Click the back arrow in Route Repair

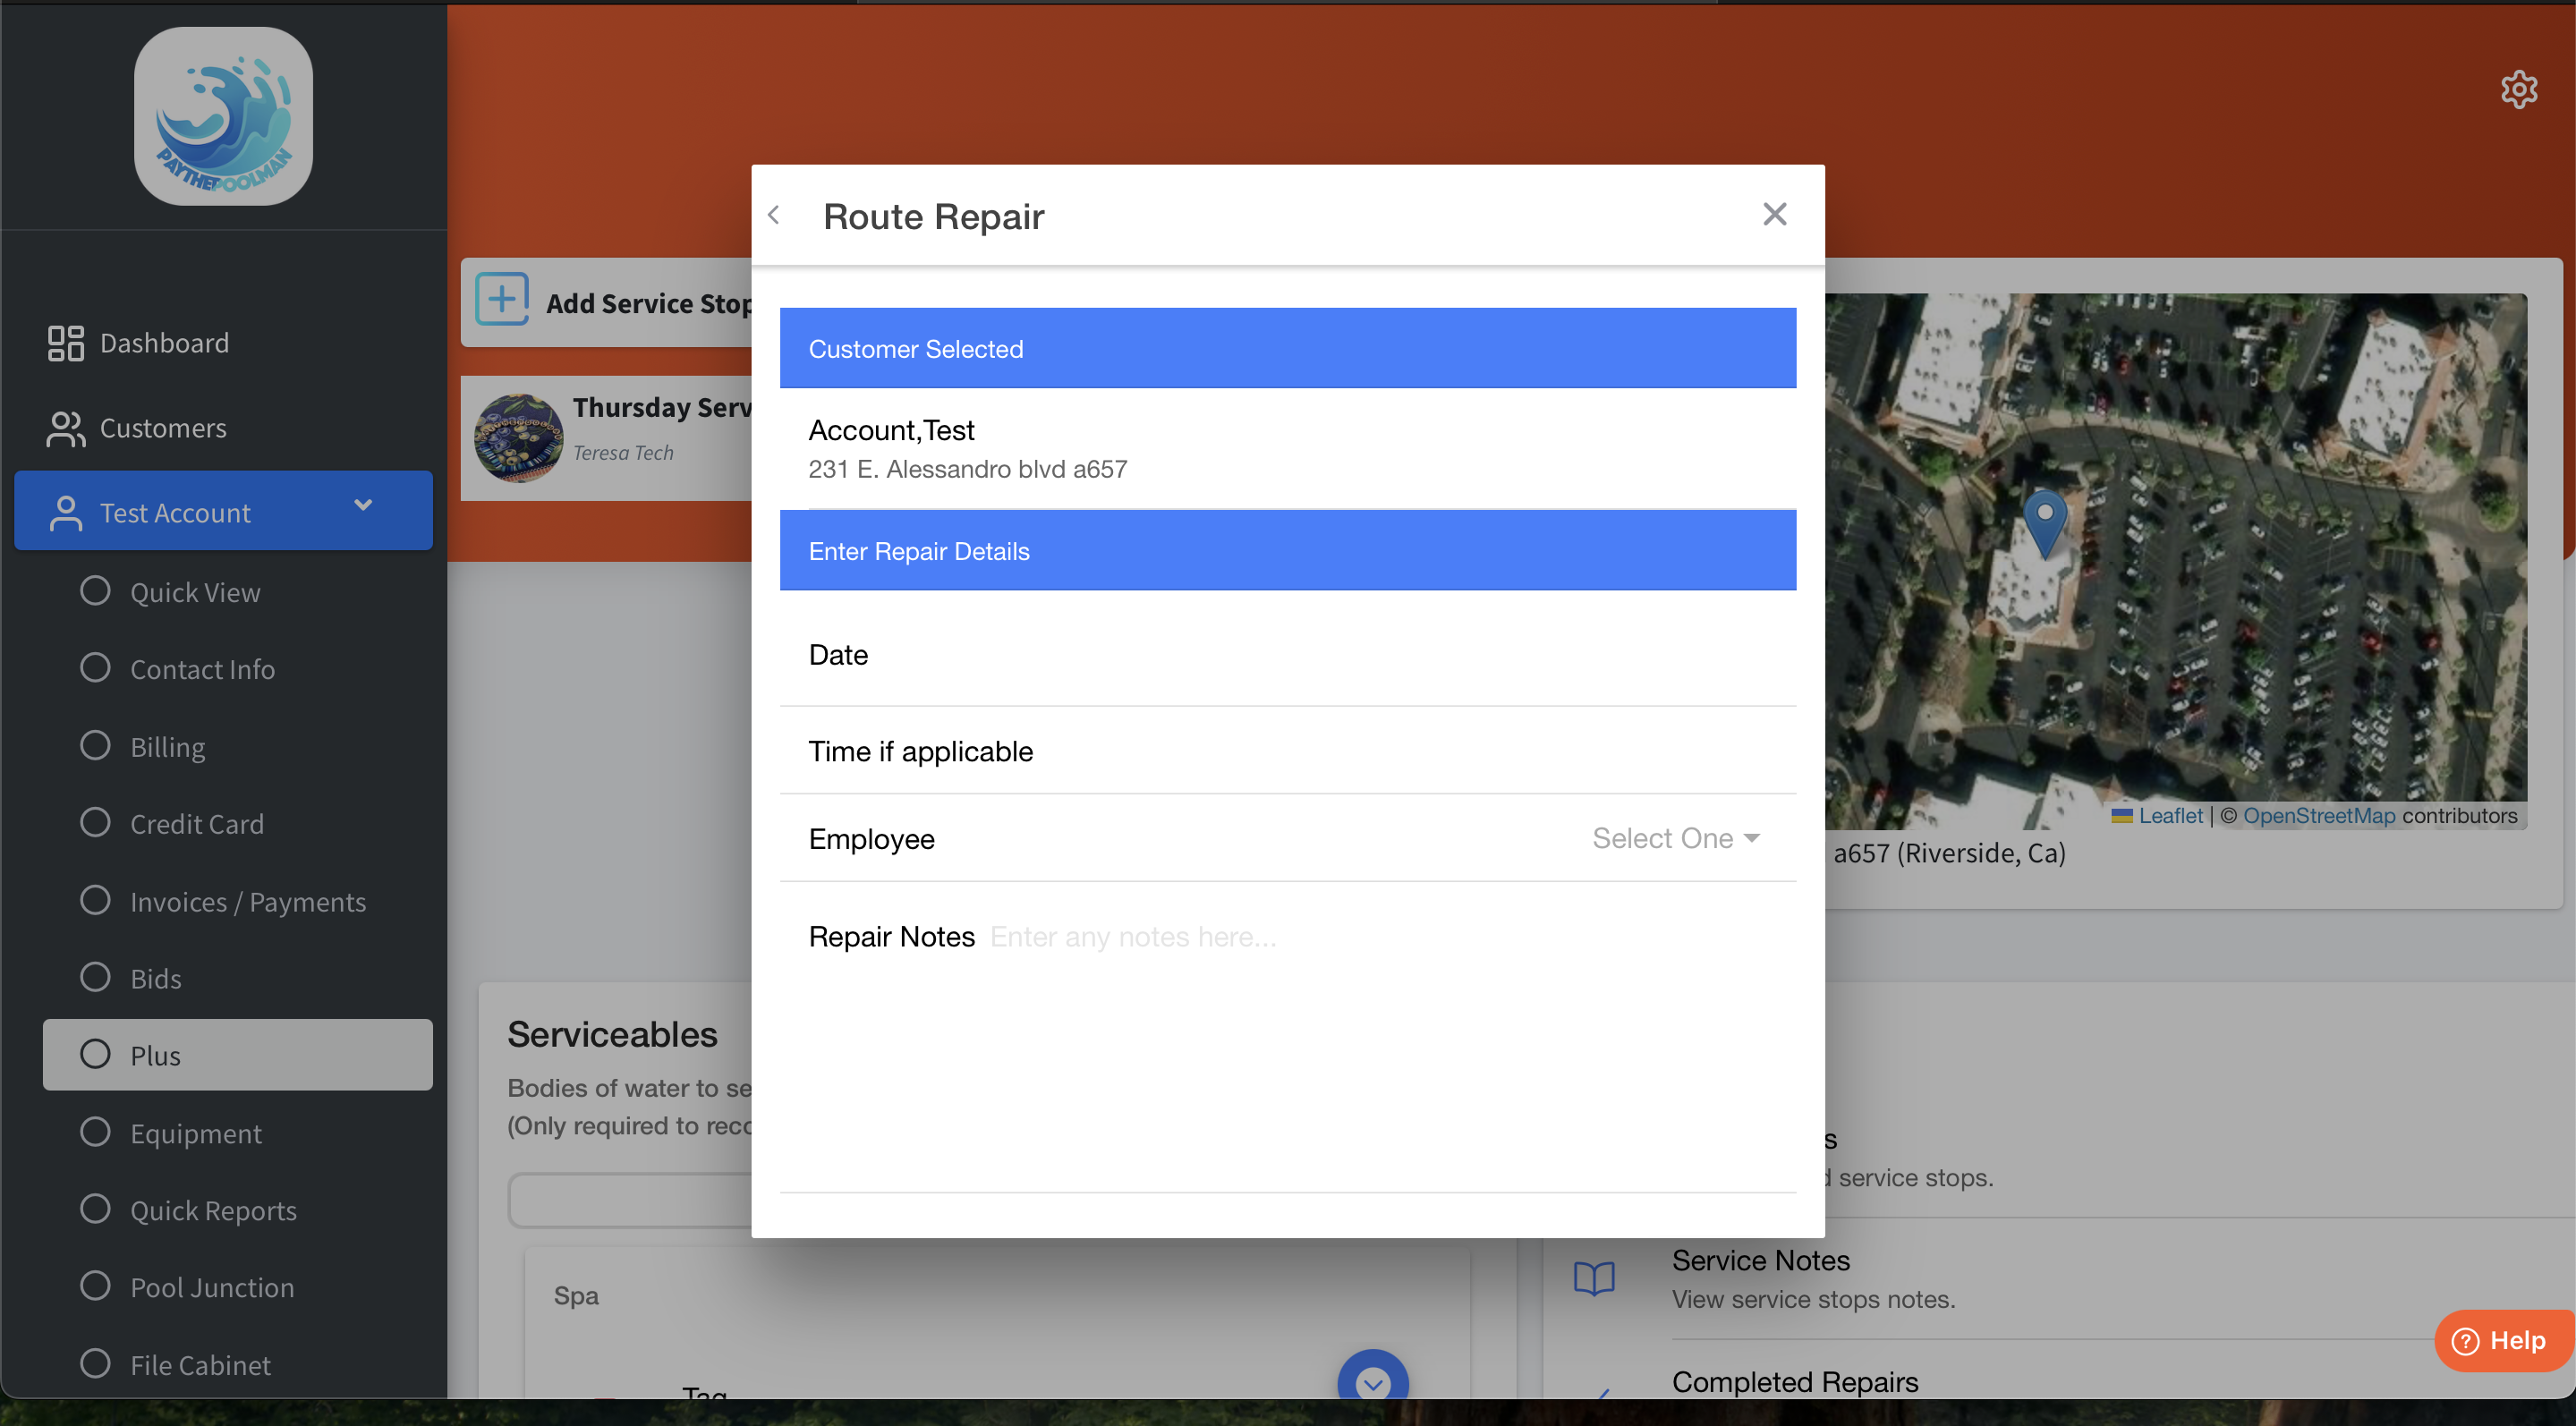point(774,215)
